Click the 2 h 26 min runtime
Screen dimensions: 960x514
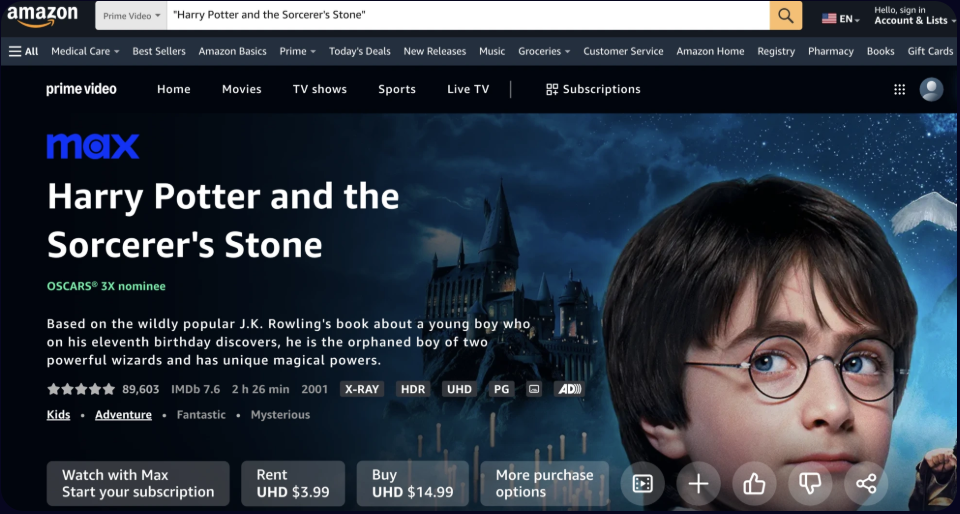click(x=260, y=389)
